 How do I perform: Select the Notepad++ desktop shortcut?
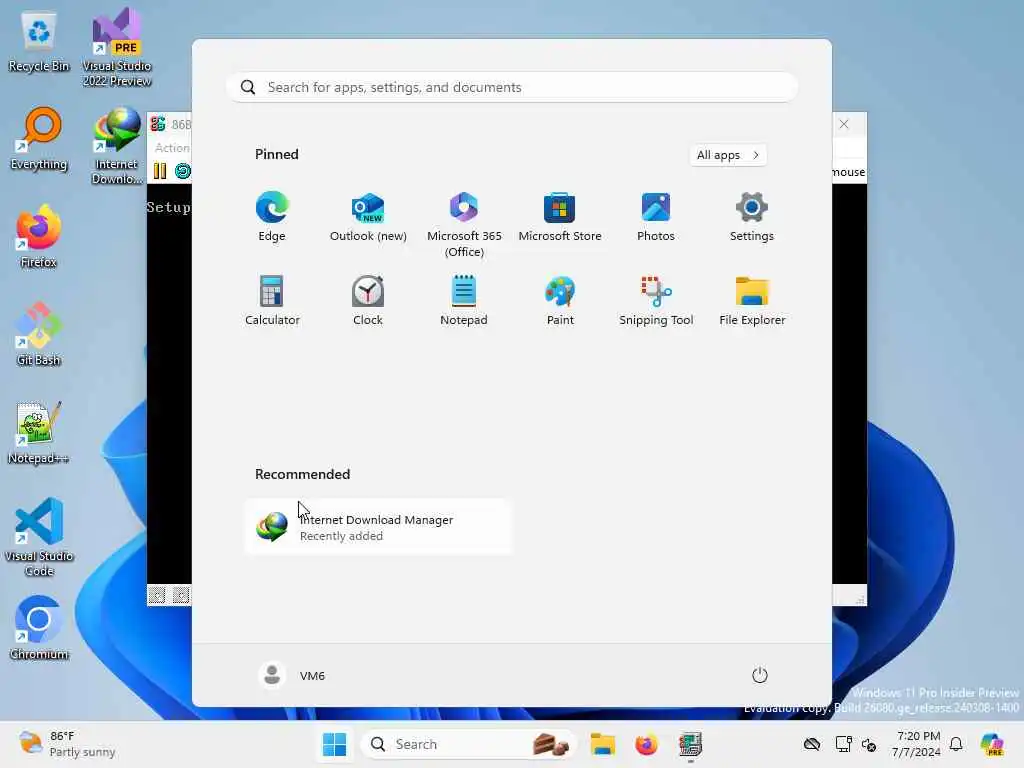39,432
